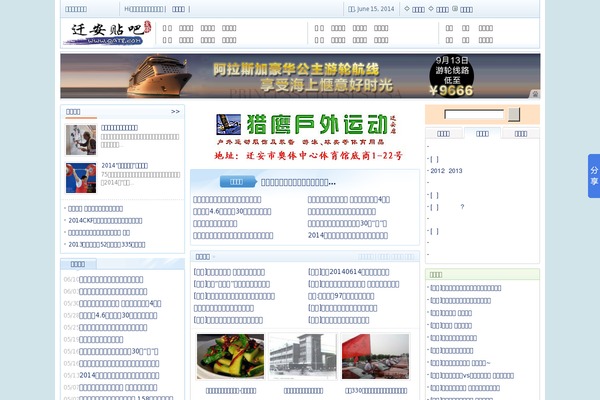Click the blue arrow-shaped label before the headline
Viewport: 600px width, 400px height.
(x=238, y=181)
